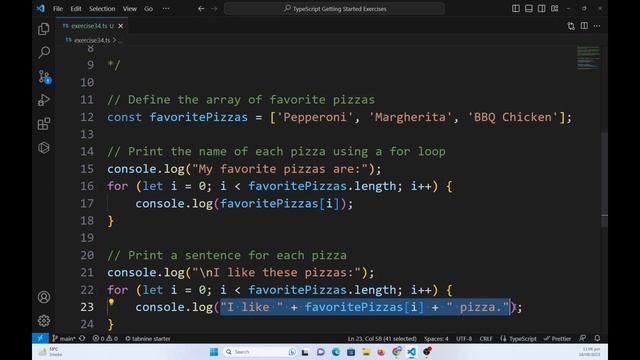The width and height of the screenshot is (640, 360).
Task: Toggle the bottom panel layout icon
Action: click(529, 9)
